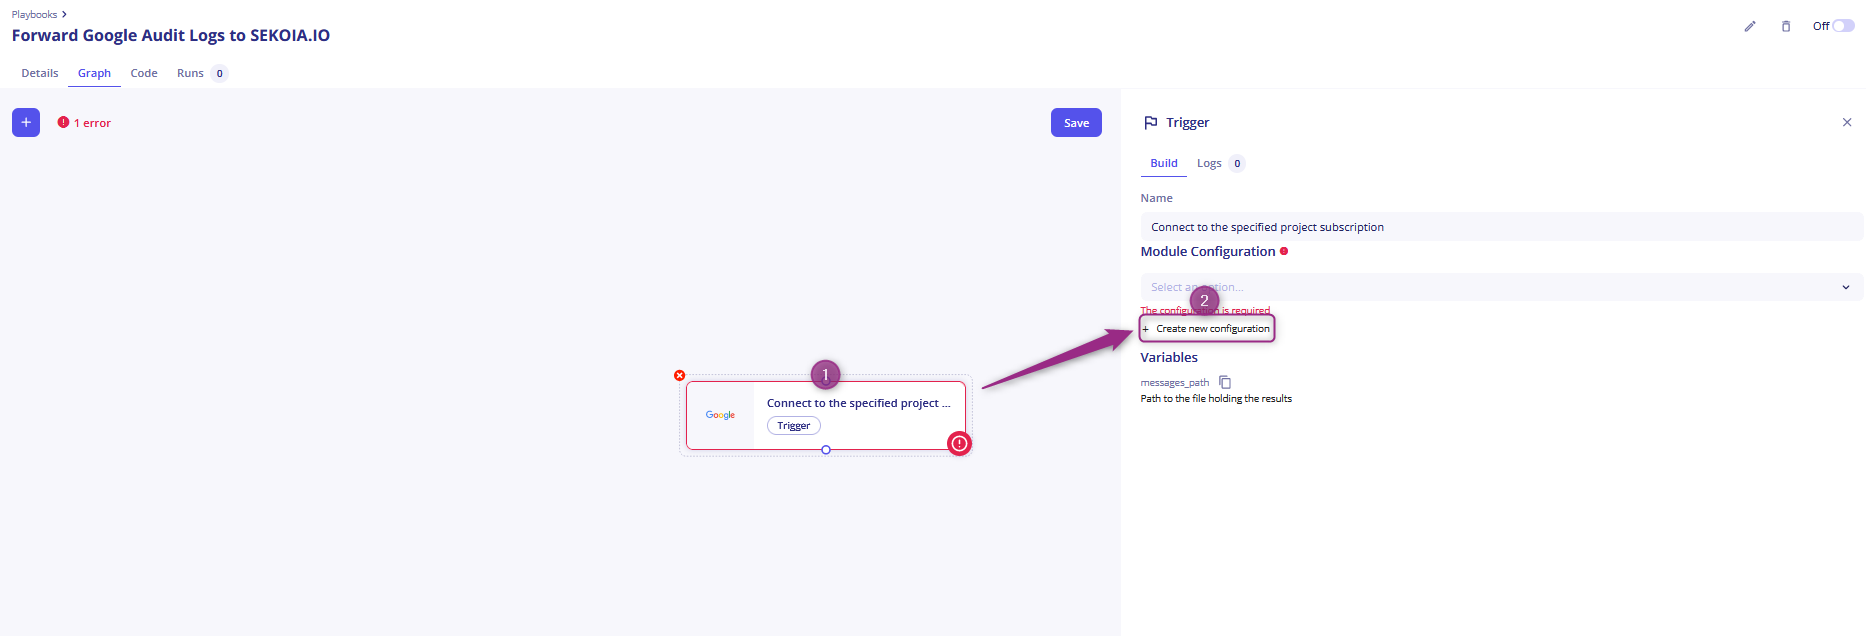Screen dimensions: 1866x636
Task: Remove node with red X icon
Action: pos(680,376)
